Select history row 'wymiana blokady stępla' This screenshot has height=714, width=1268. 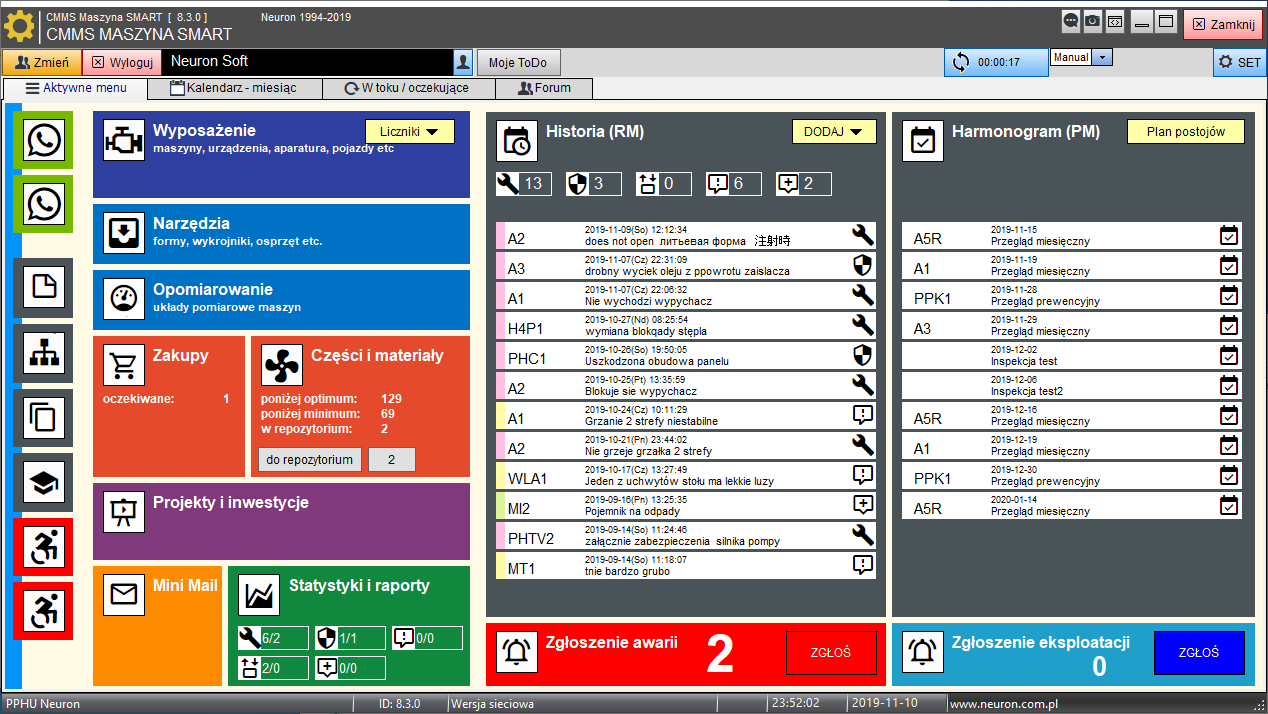click(x=686, y=325)
